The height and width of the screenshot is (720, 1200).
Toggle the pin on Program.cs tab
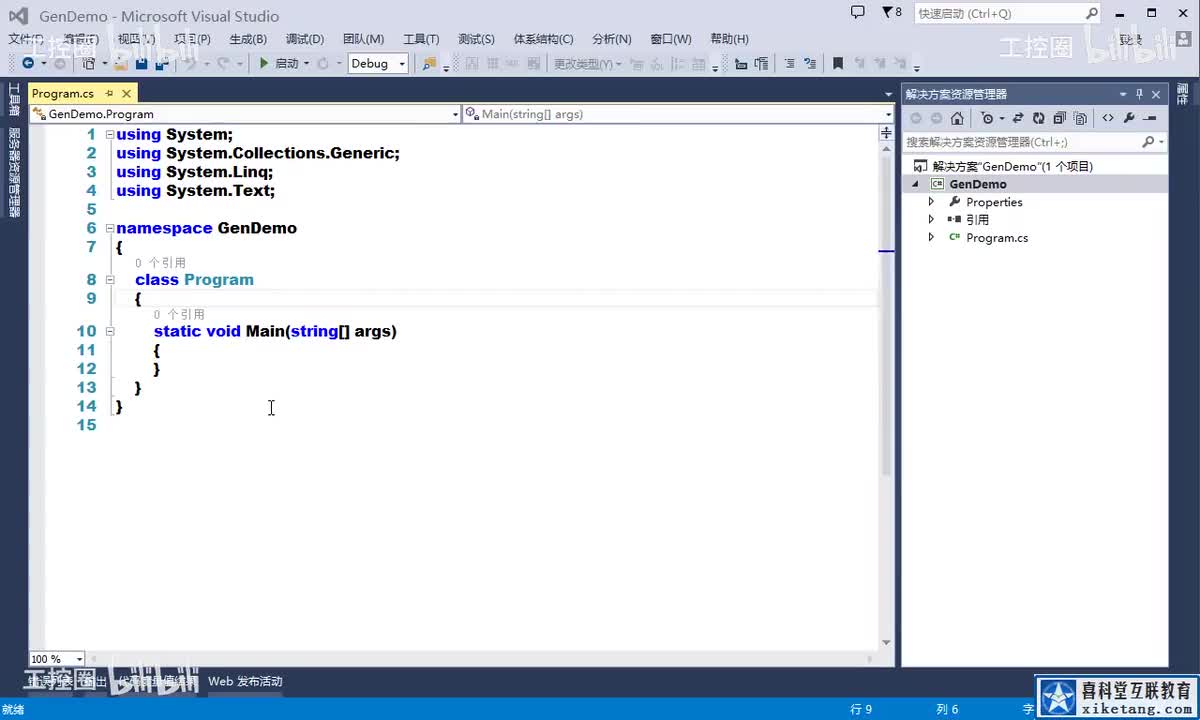tap(109, 93)
